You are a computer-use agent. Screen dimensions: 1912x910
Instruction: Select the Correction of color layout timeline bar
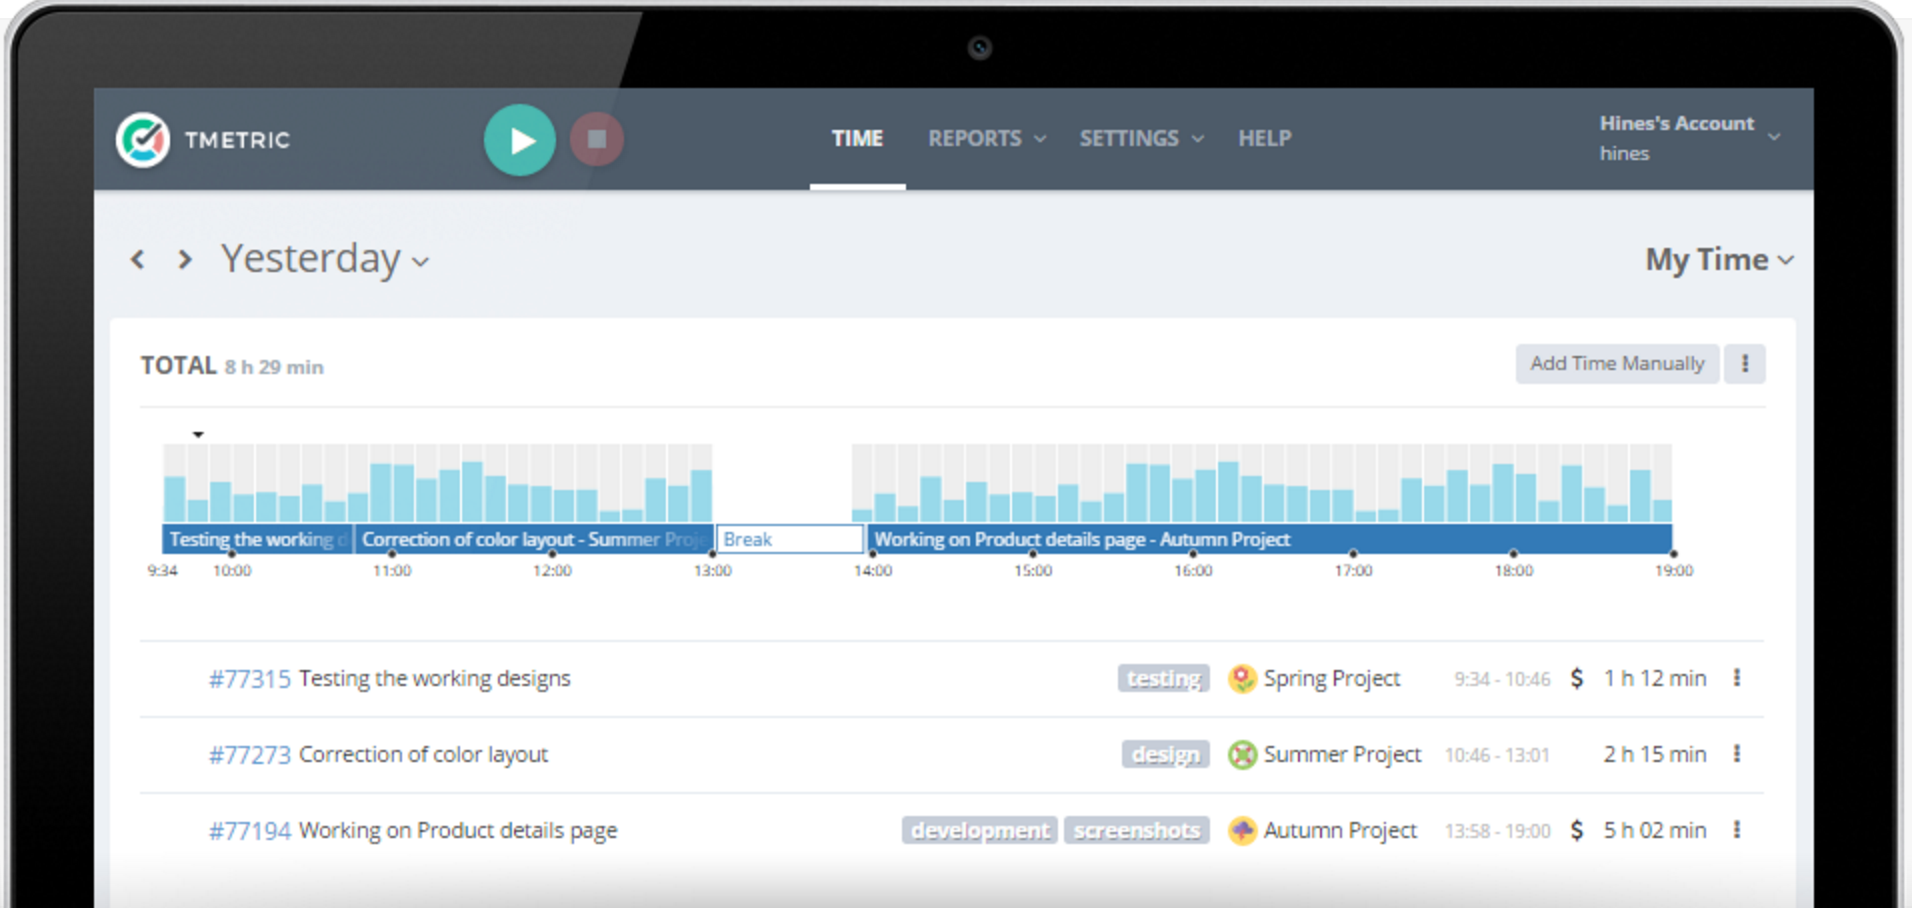[534, 539]
